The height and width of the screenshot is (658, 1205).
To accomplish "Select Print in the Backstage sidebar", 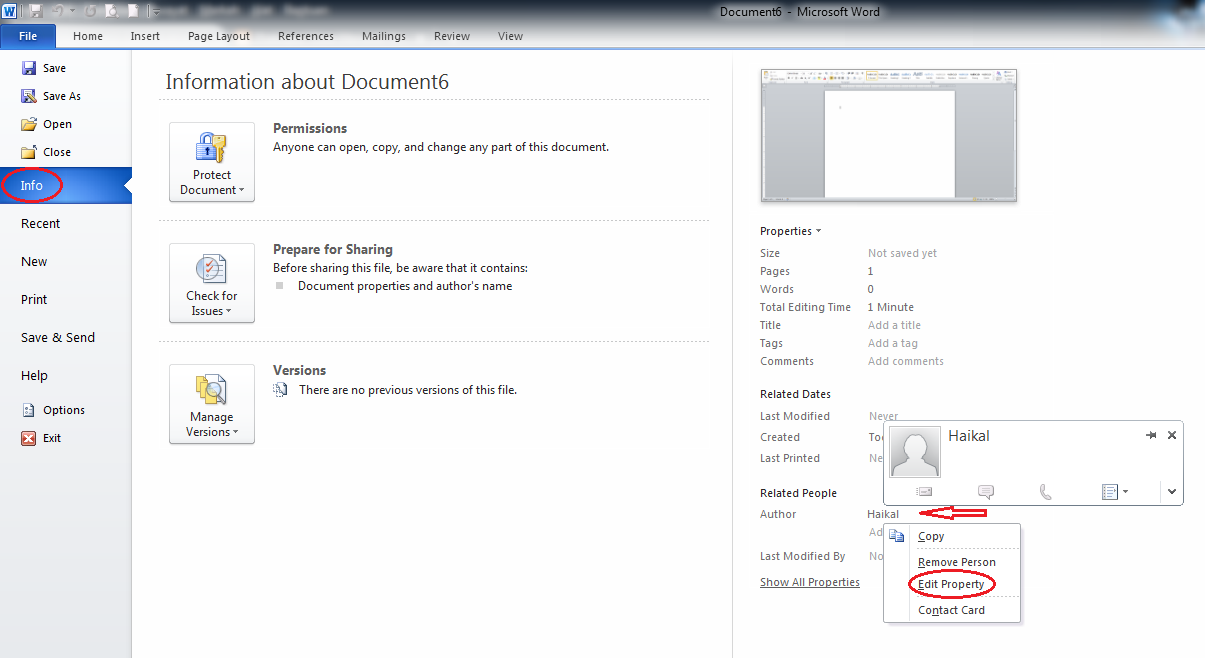I will tap(34, 300).
